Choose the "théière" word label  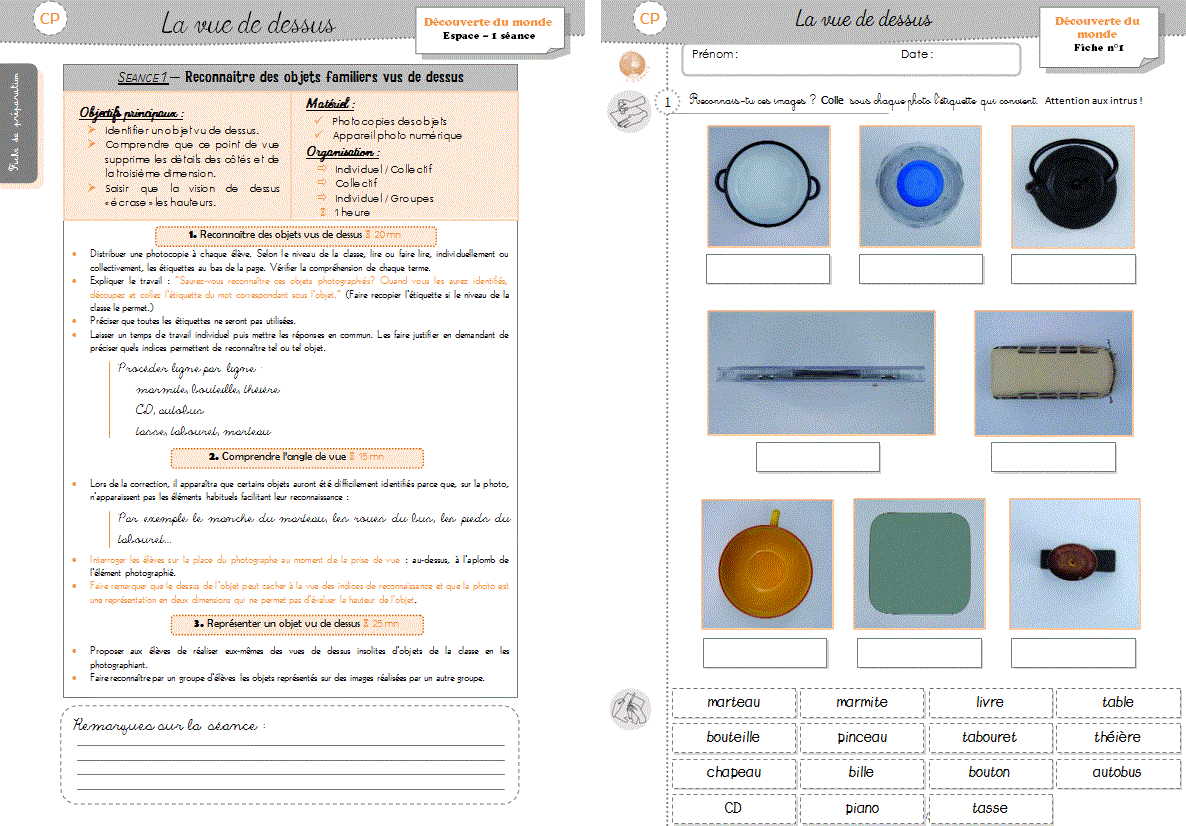[1117, 737]
